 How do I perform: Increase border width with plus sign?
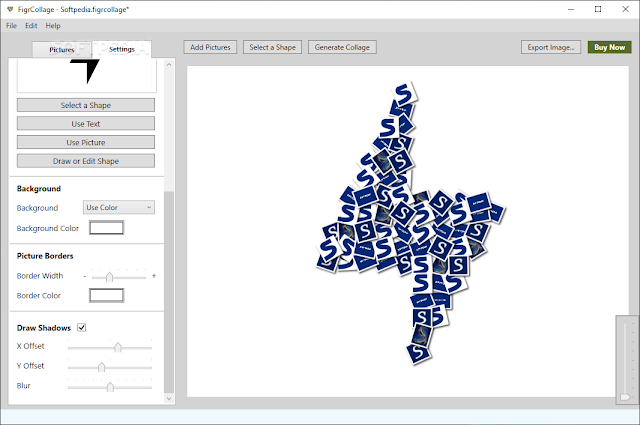click(154, 276)
